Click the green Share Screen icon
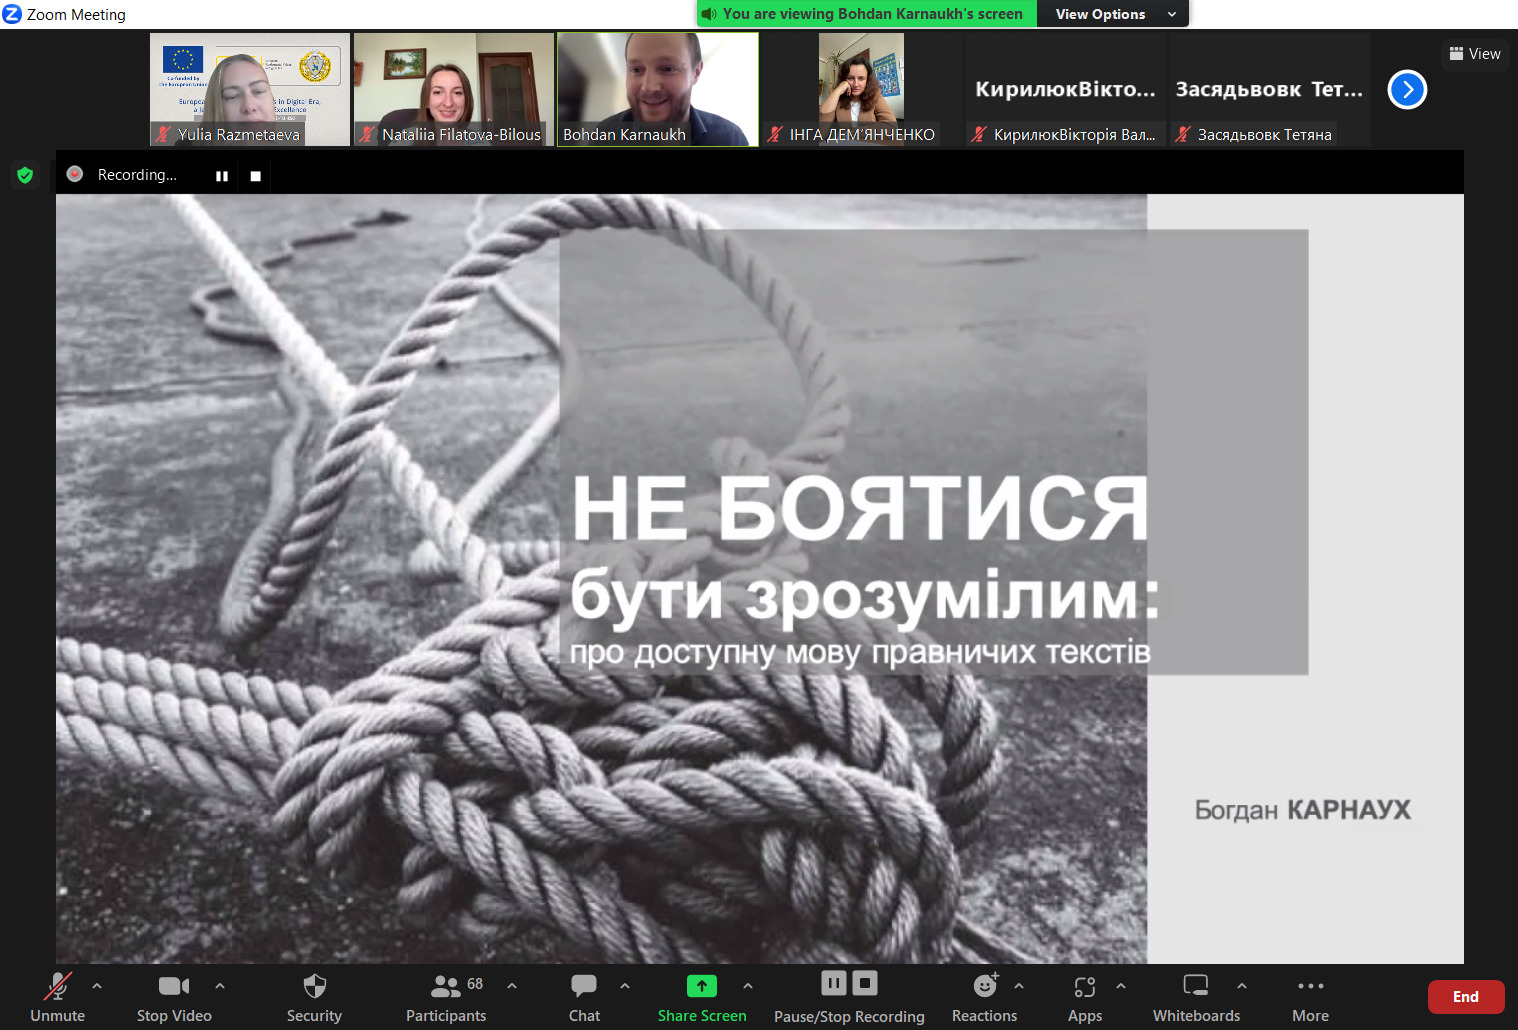Screen dimensions: 1518x1030 [702, 987]
